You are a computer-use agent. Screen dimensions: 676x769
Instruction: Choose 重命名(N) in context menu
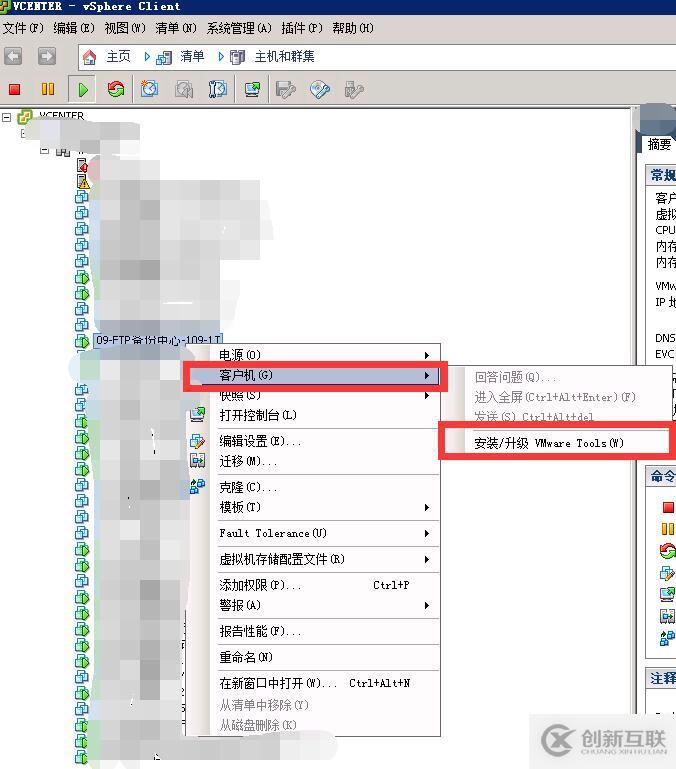tap(313, 657)
